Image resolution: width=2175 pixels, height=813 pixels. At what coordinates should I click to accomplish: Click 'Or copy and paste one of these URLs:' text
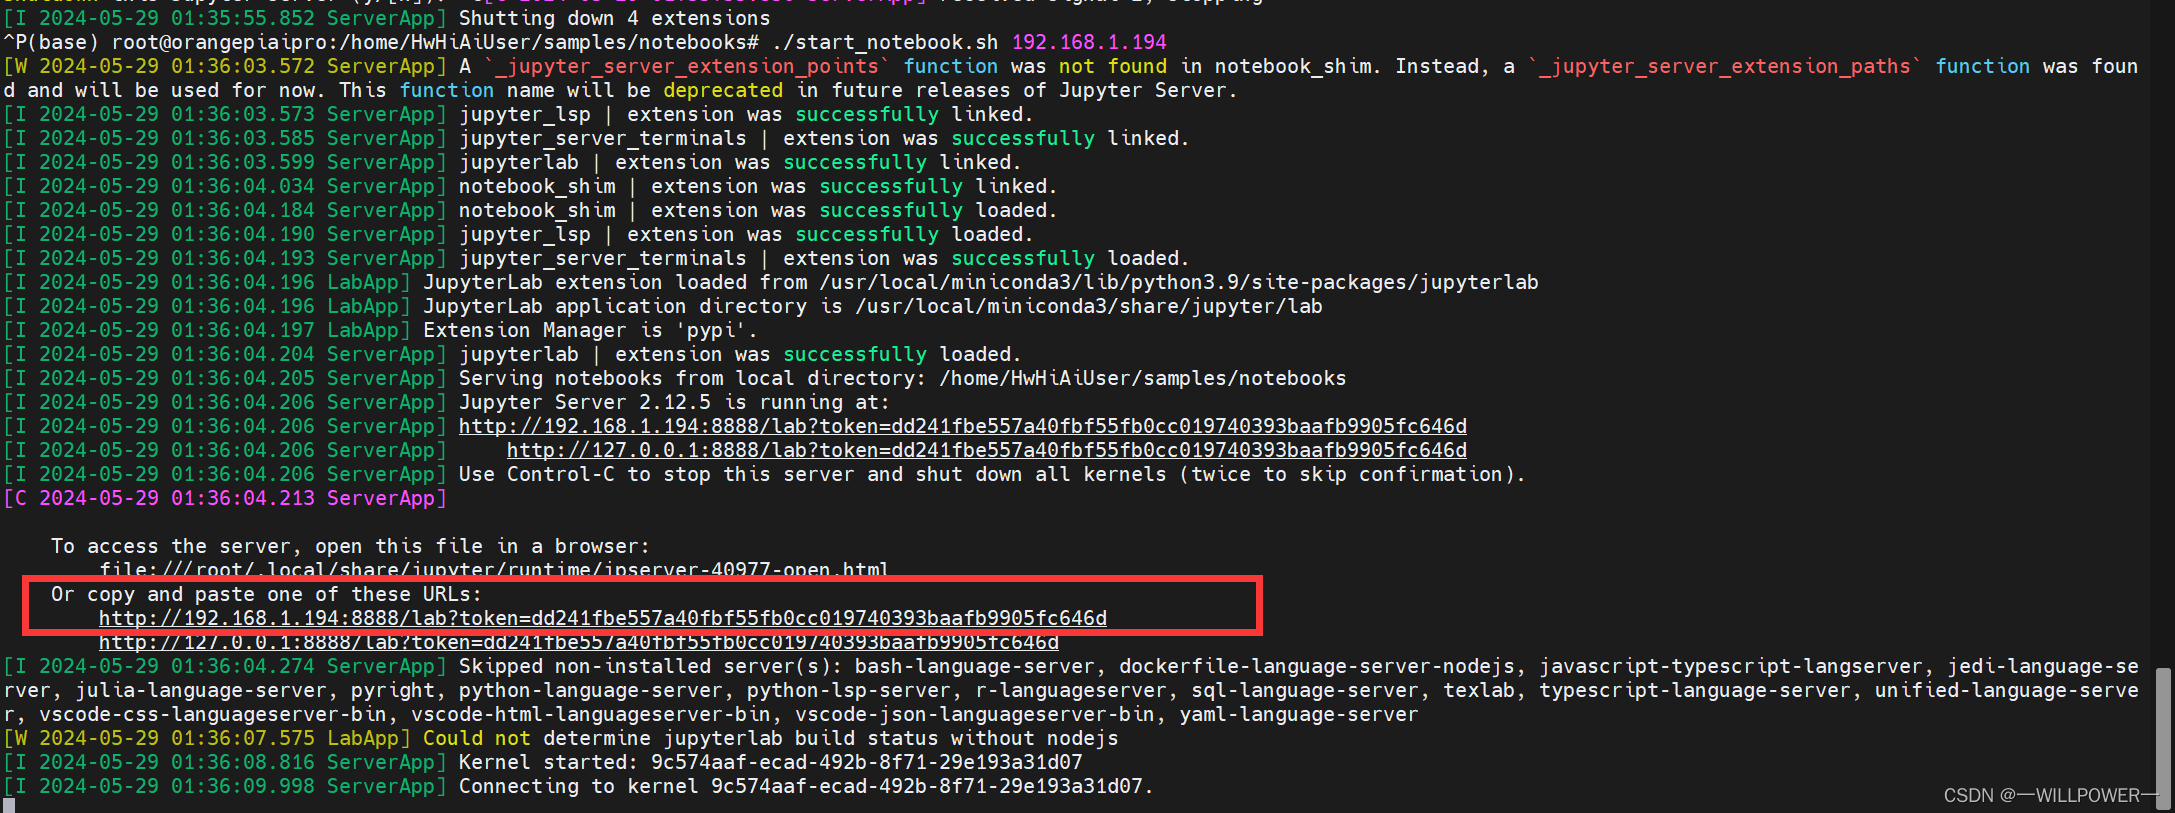266,594
